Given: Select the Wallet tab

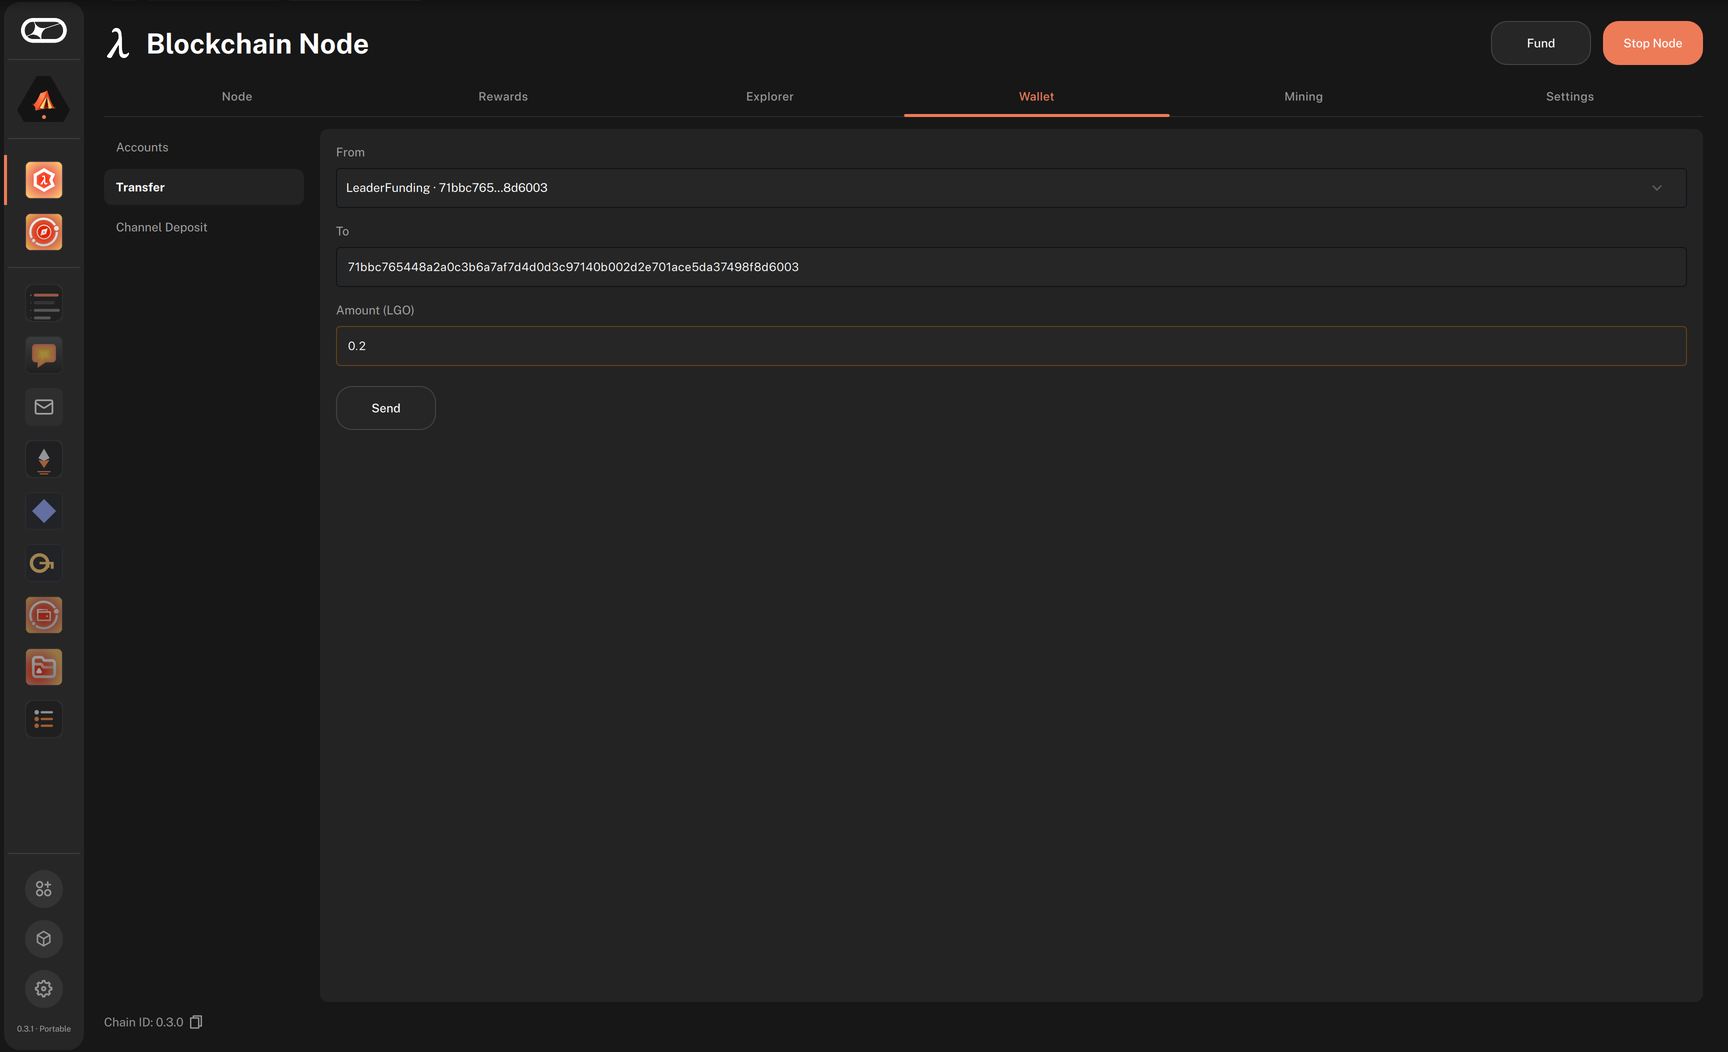Looking at the screenshot, I should coord(1036,97).
